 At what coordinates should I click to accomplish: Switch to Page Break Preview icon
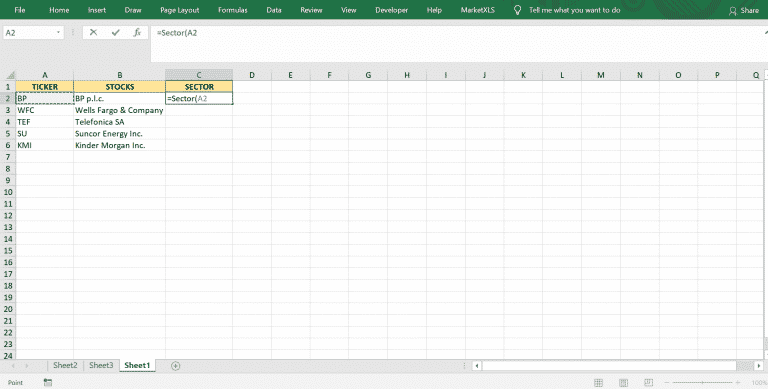(x=648, y=383)
